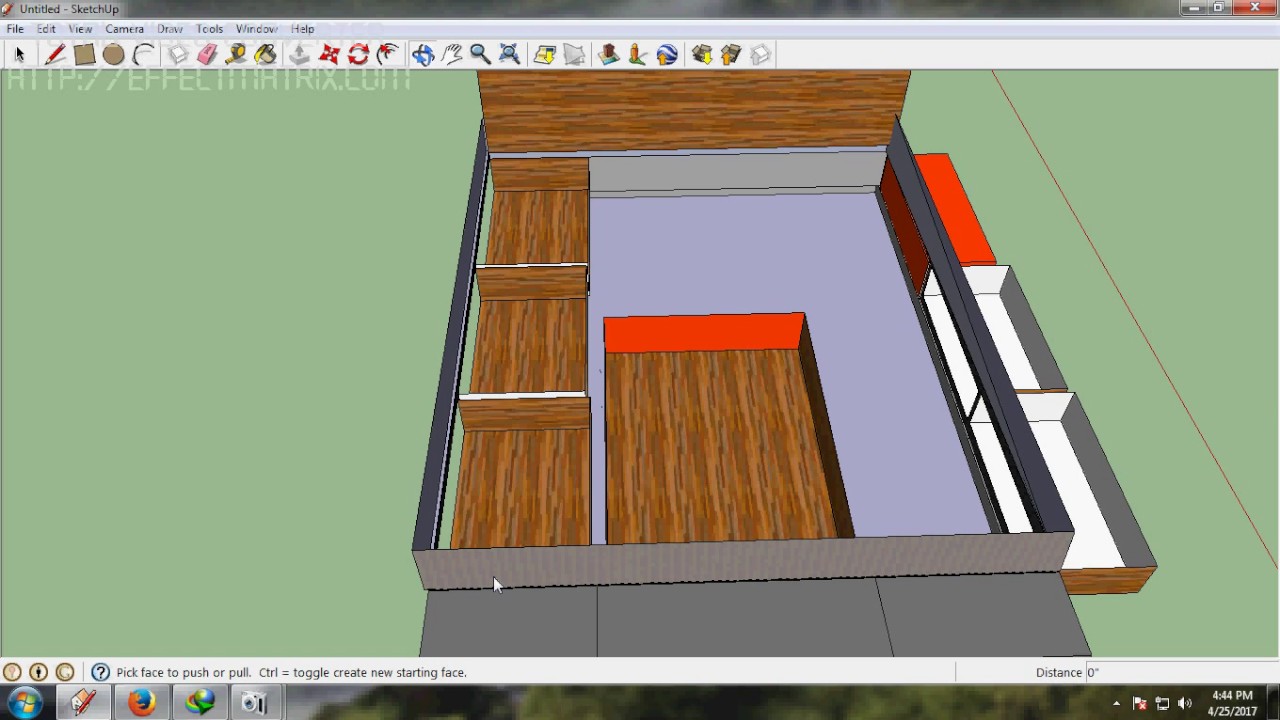Activate the Offset tool

tap(388, 54)
